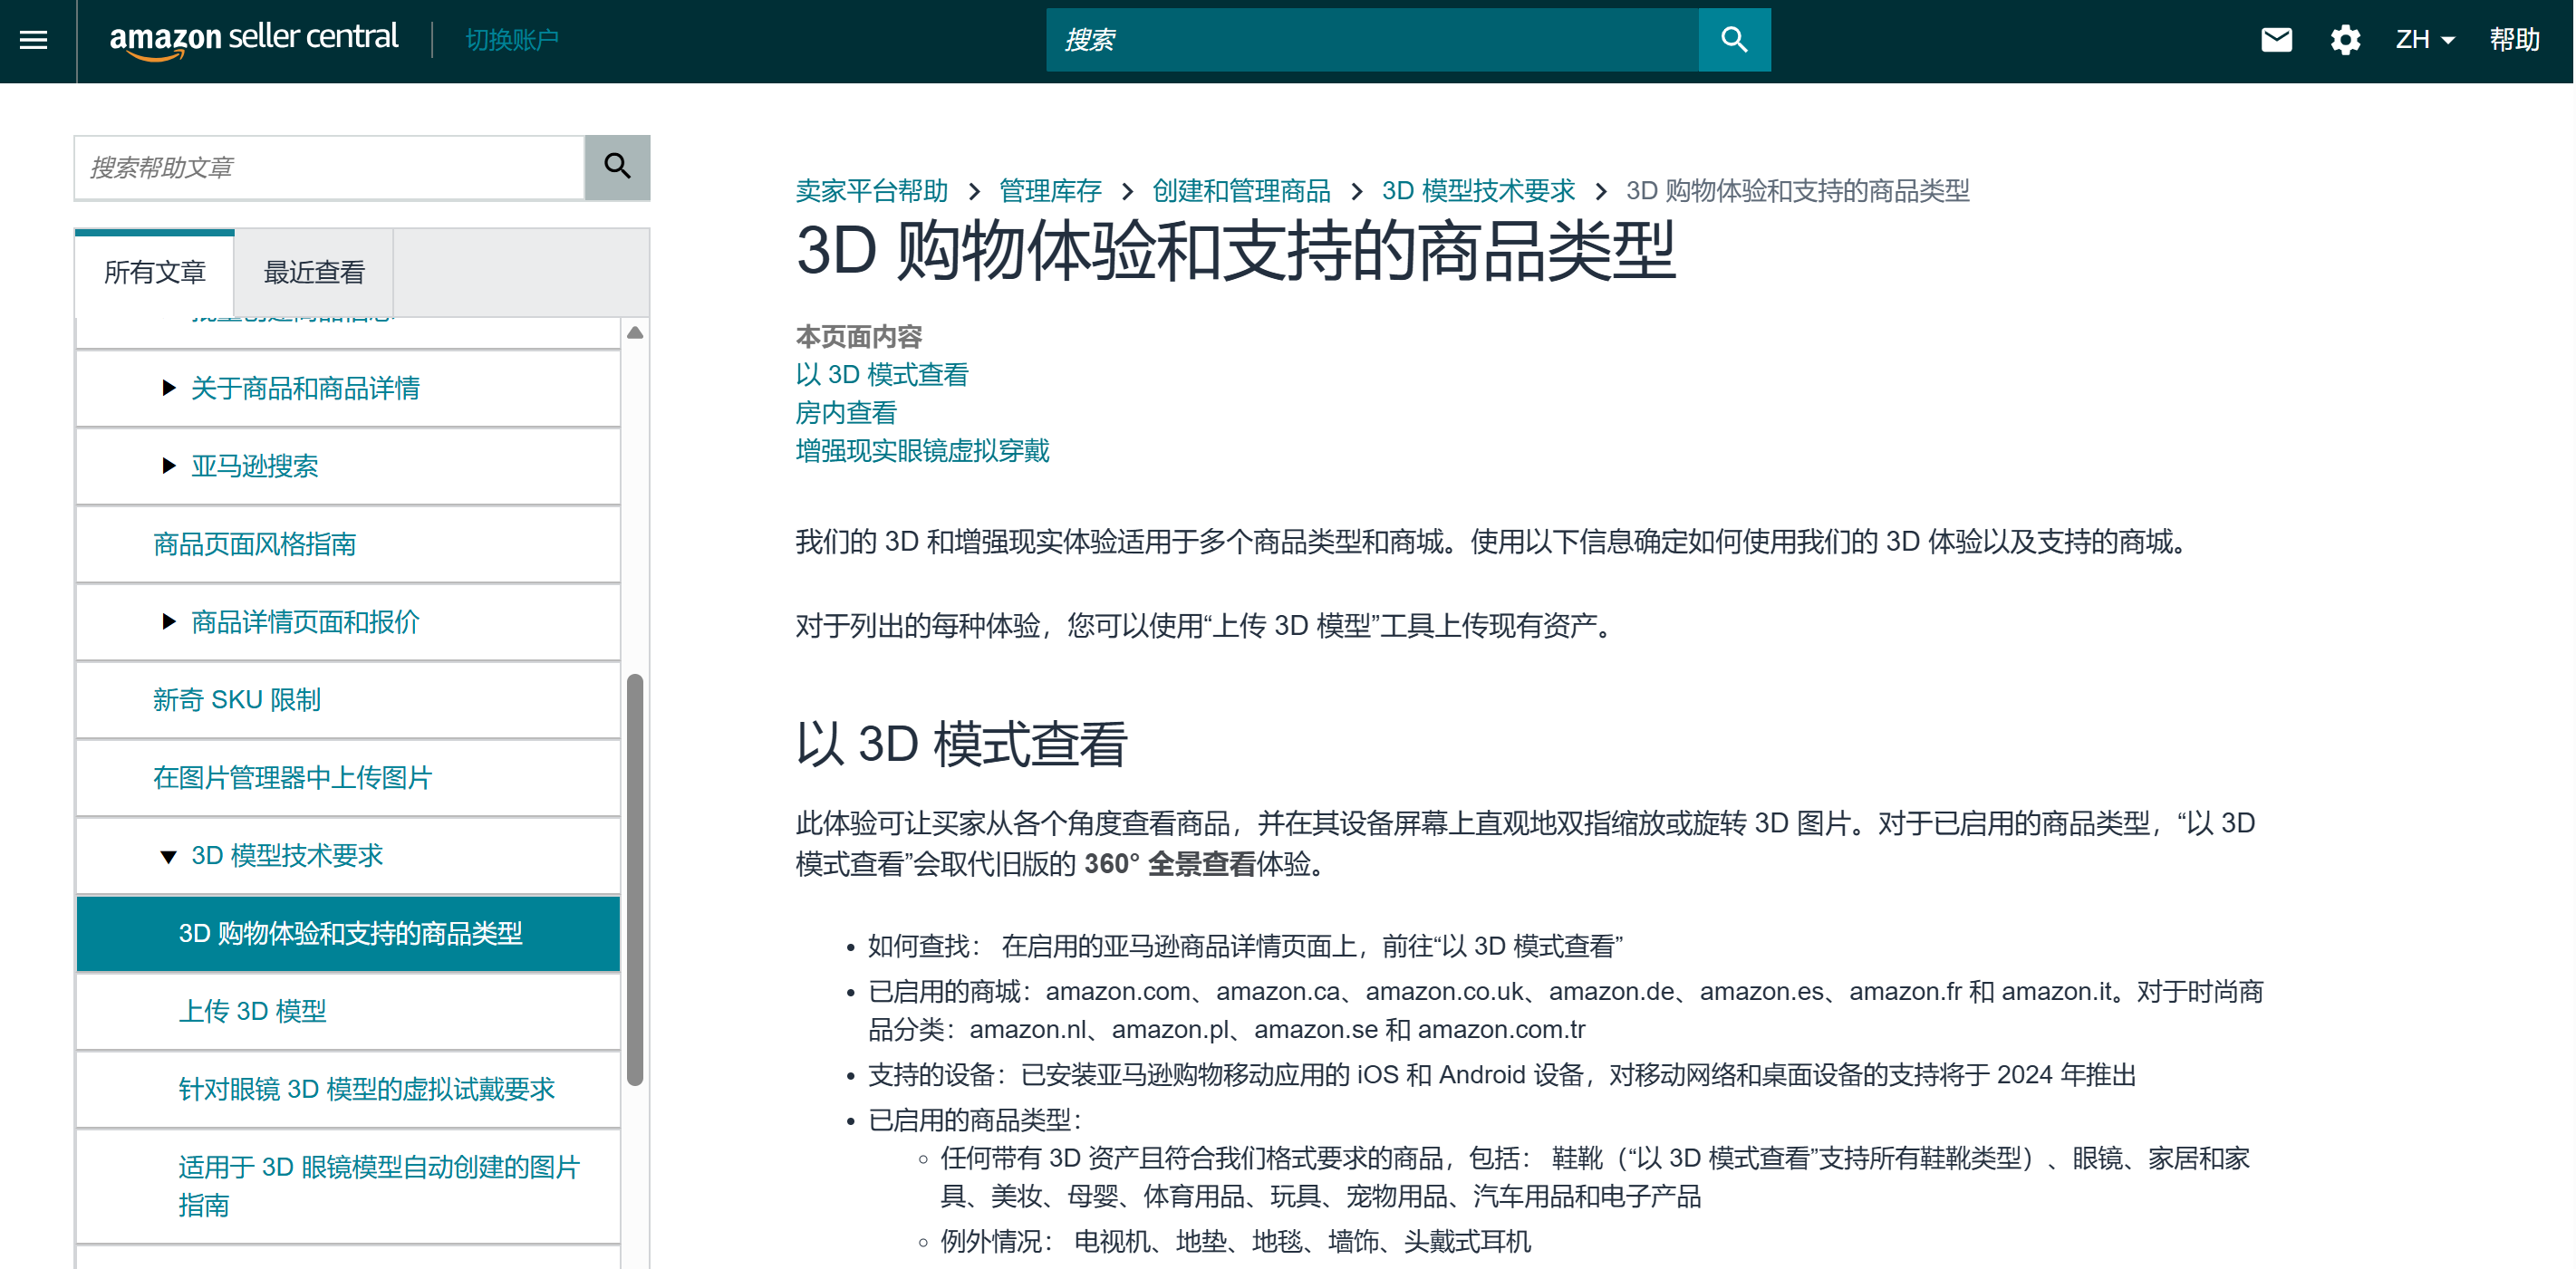Image resolution: width=2576 pixels, height=1269 pixels.
Task: Open the ZH language dropdown
Action: (2424, 40)
